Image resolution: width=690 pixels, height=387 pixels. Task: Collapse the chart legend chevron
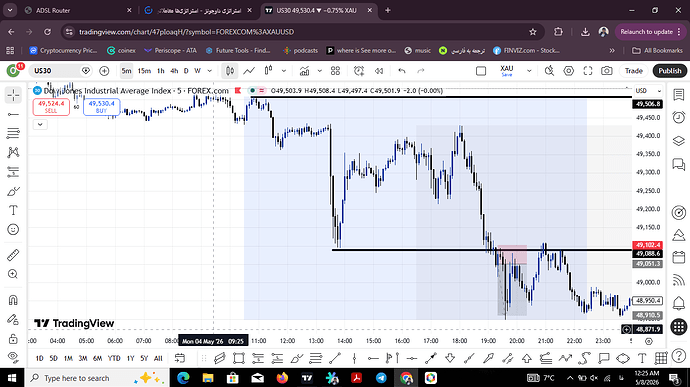(x=40, y=125)
